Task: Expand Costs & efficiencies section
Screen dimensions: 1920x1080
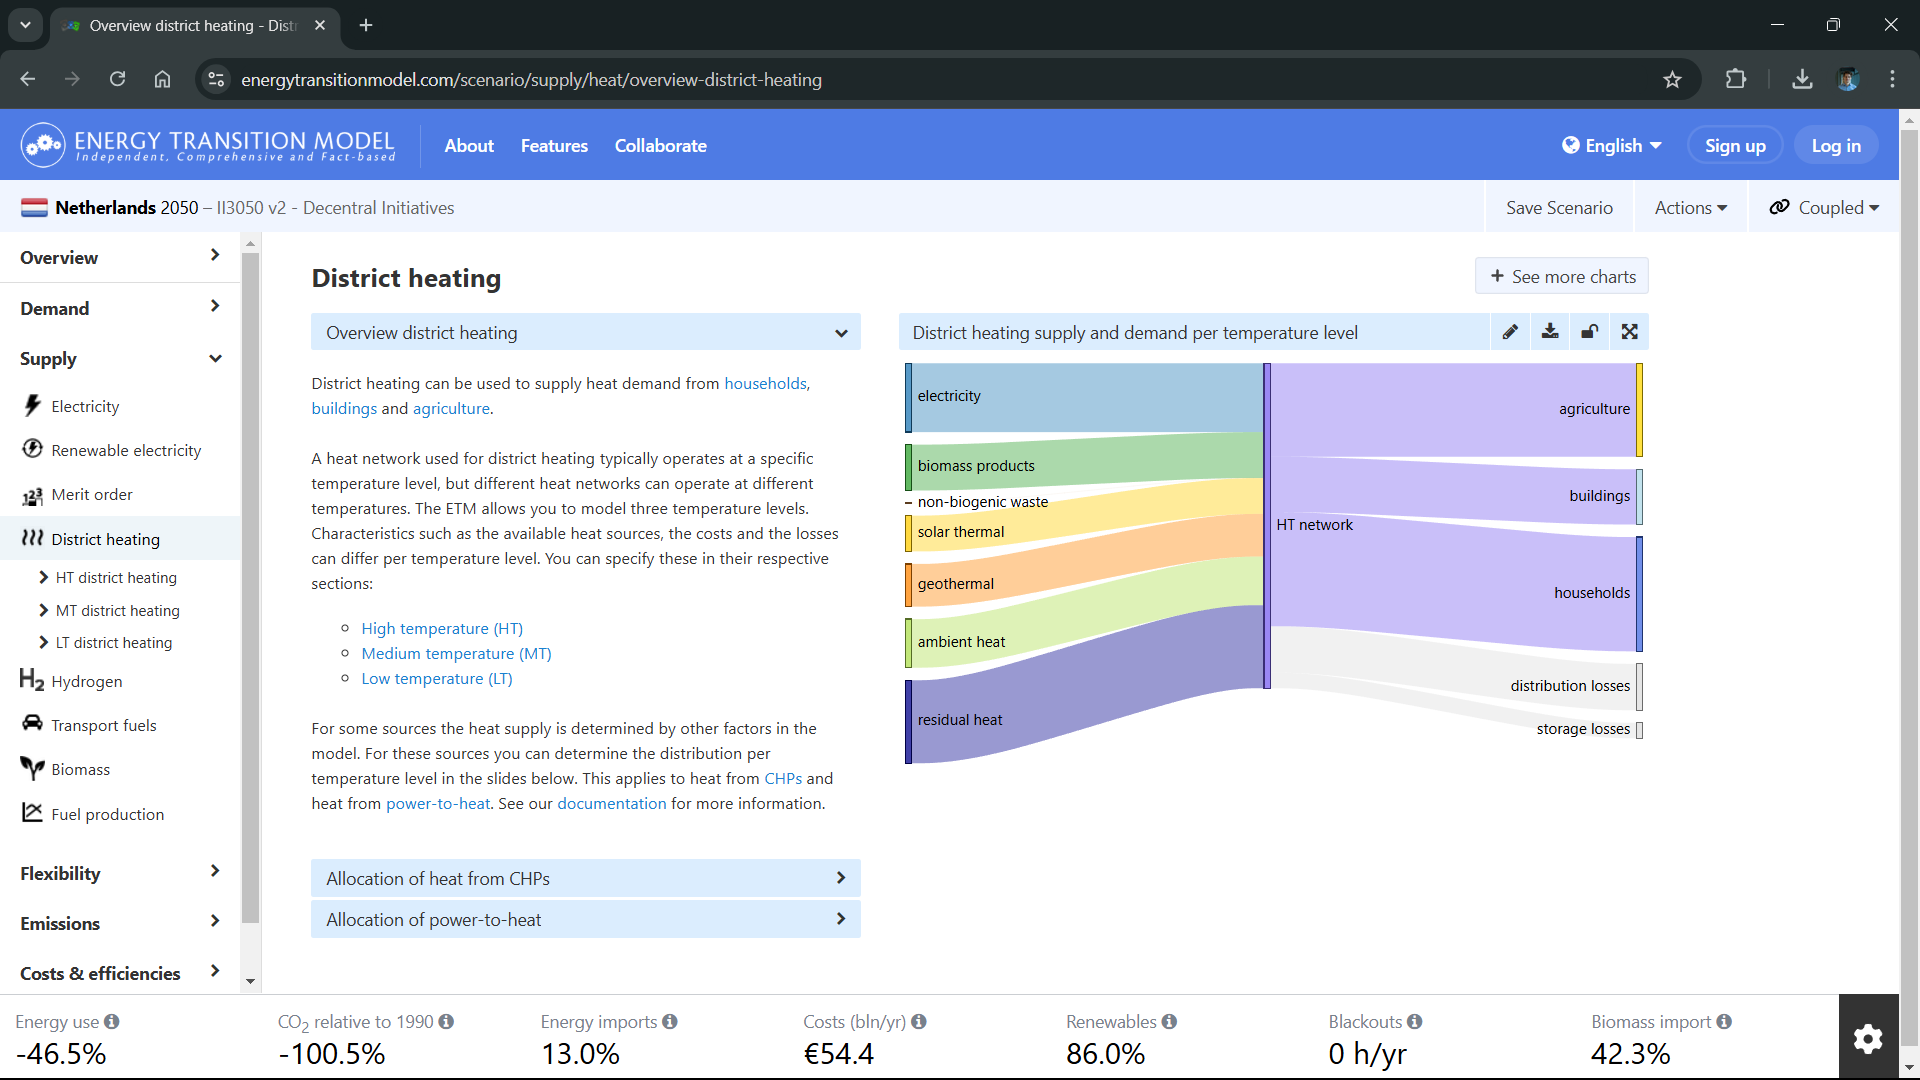Action: [x=120, y=974]
